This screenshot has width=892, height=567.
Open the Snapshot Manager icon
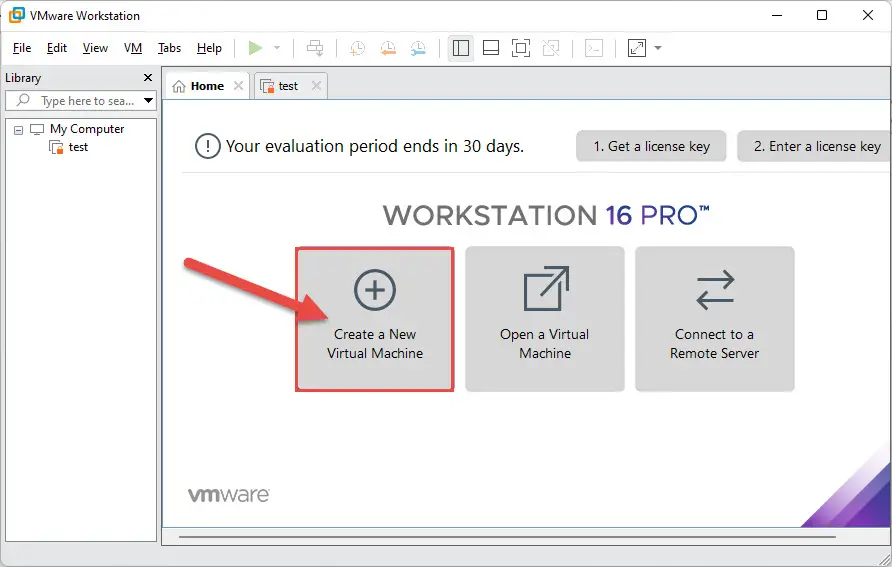[418, 48]
